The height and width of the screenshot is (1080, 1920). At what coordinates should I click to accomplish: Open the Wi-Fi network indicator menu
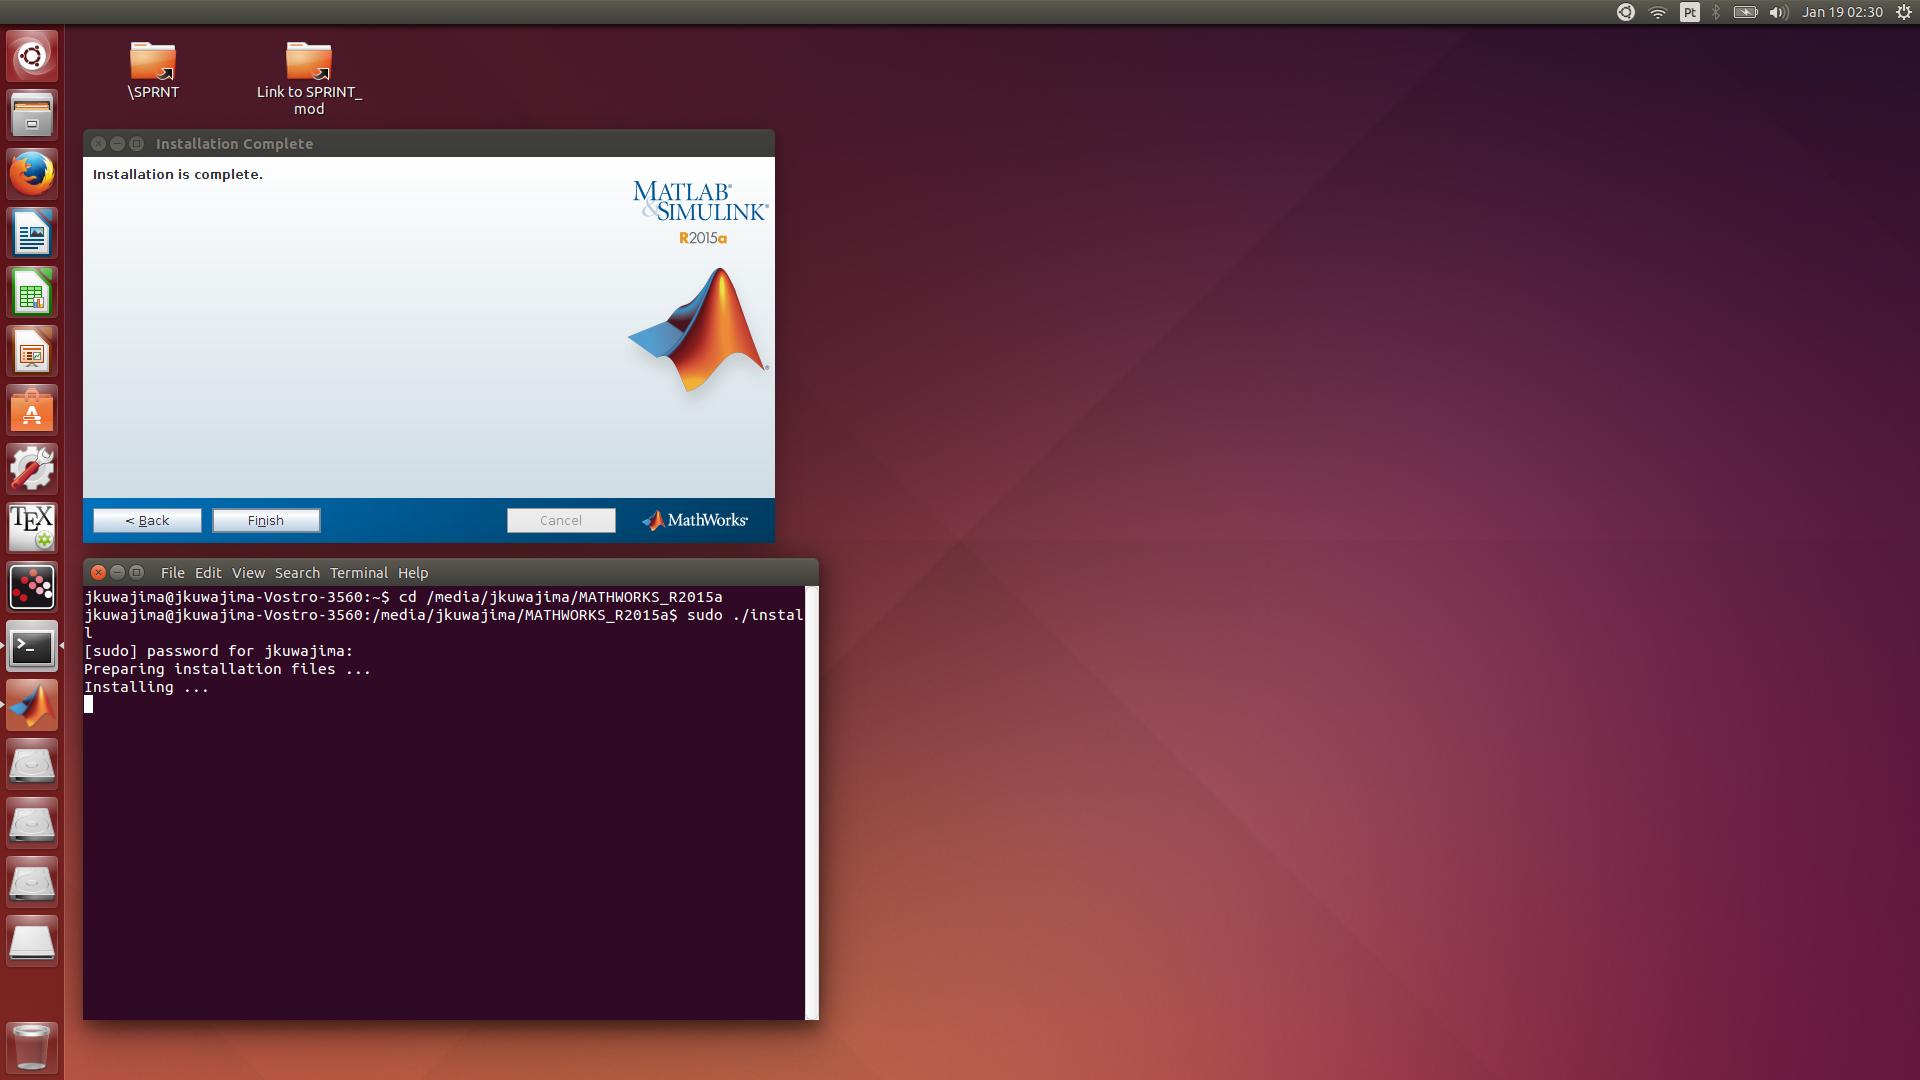[x=1658, y=12]
